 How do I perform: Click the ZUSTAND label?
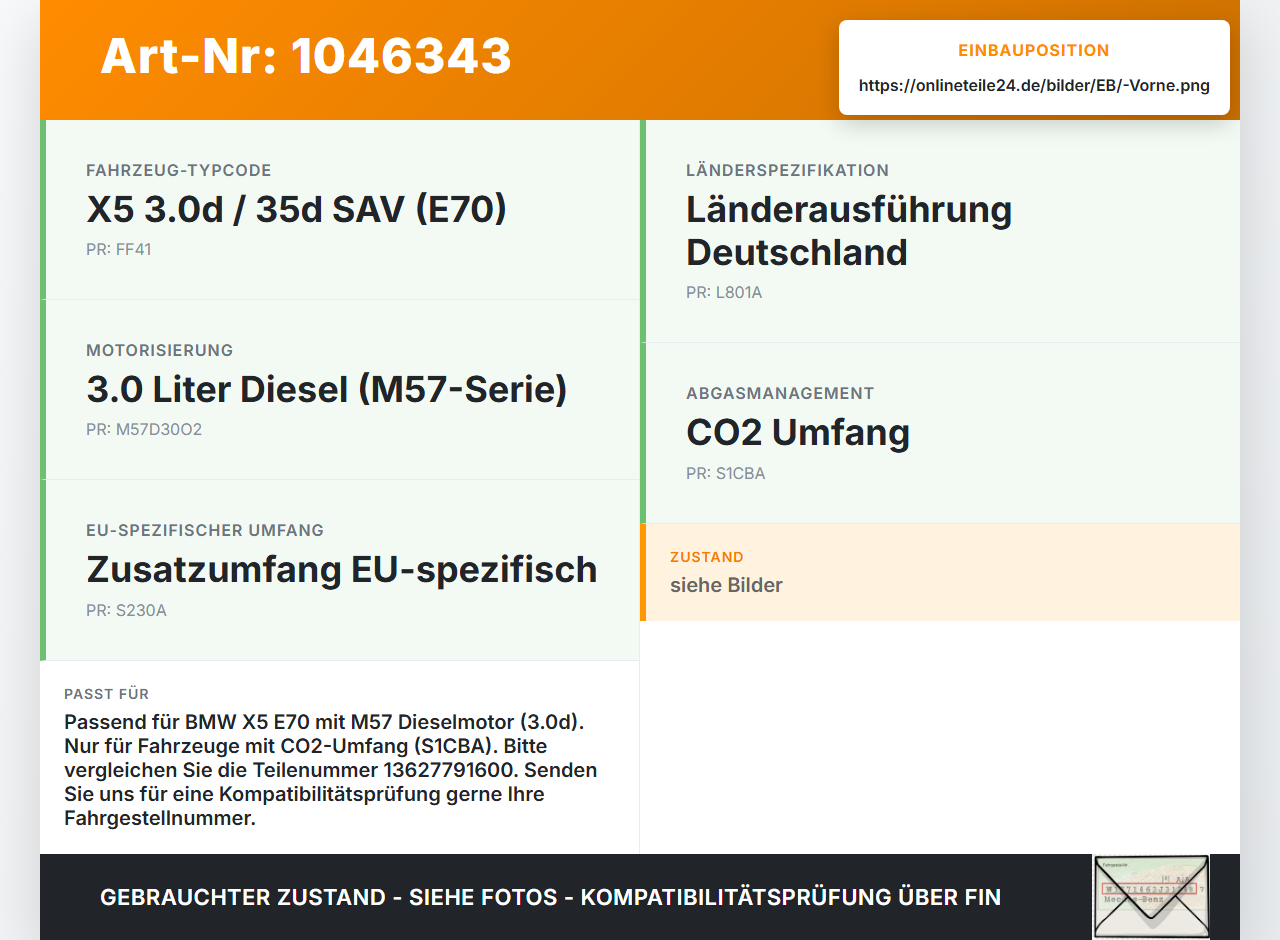coord(707,557)
